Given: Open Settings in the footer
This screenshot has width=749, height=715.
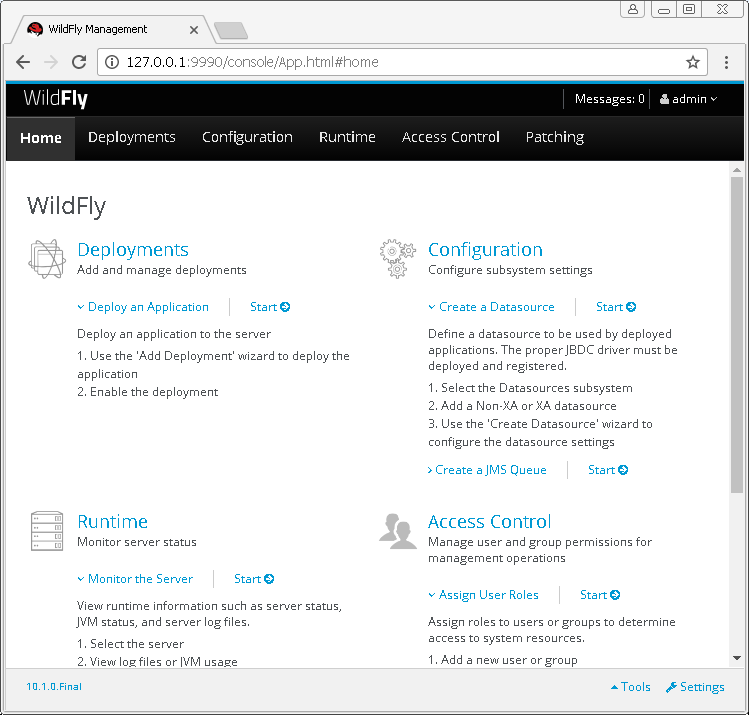Looking at the screenshot, I should click(x=696, y=687).
